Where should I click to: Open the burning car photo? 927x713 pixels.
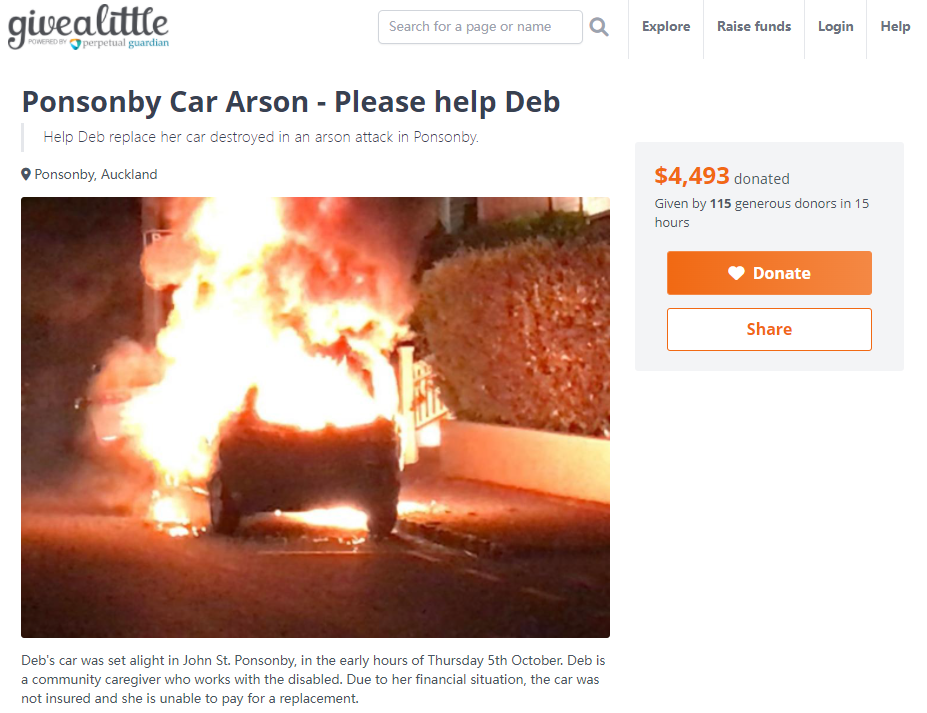click(x=315, y=417)
